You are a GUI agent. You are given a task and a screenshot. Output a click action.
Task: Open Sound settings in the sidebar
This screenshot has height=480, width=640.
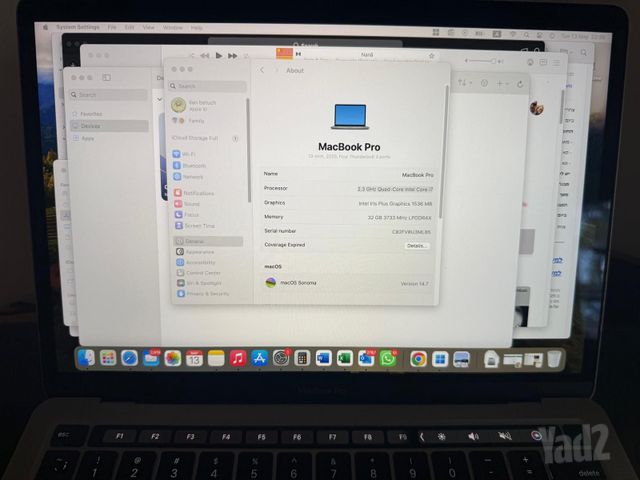[x=187, y=204]
